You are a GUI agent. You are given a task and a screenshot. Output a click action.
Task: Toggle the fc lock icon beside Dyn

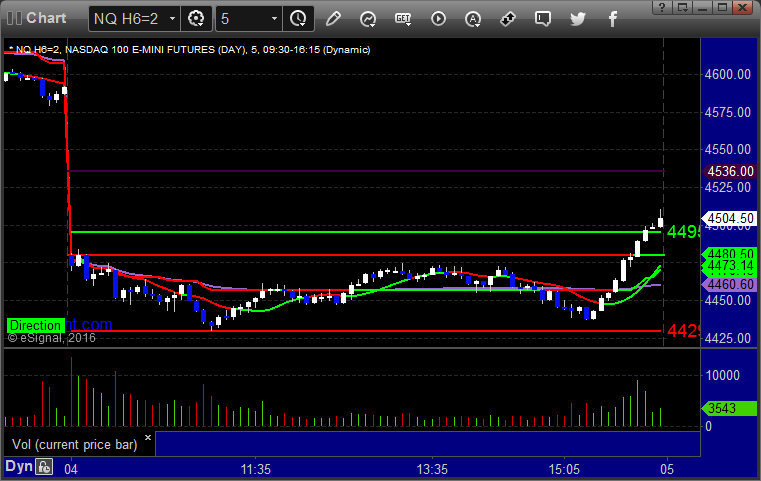[x=44, y=467]
